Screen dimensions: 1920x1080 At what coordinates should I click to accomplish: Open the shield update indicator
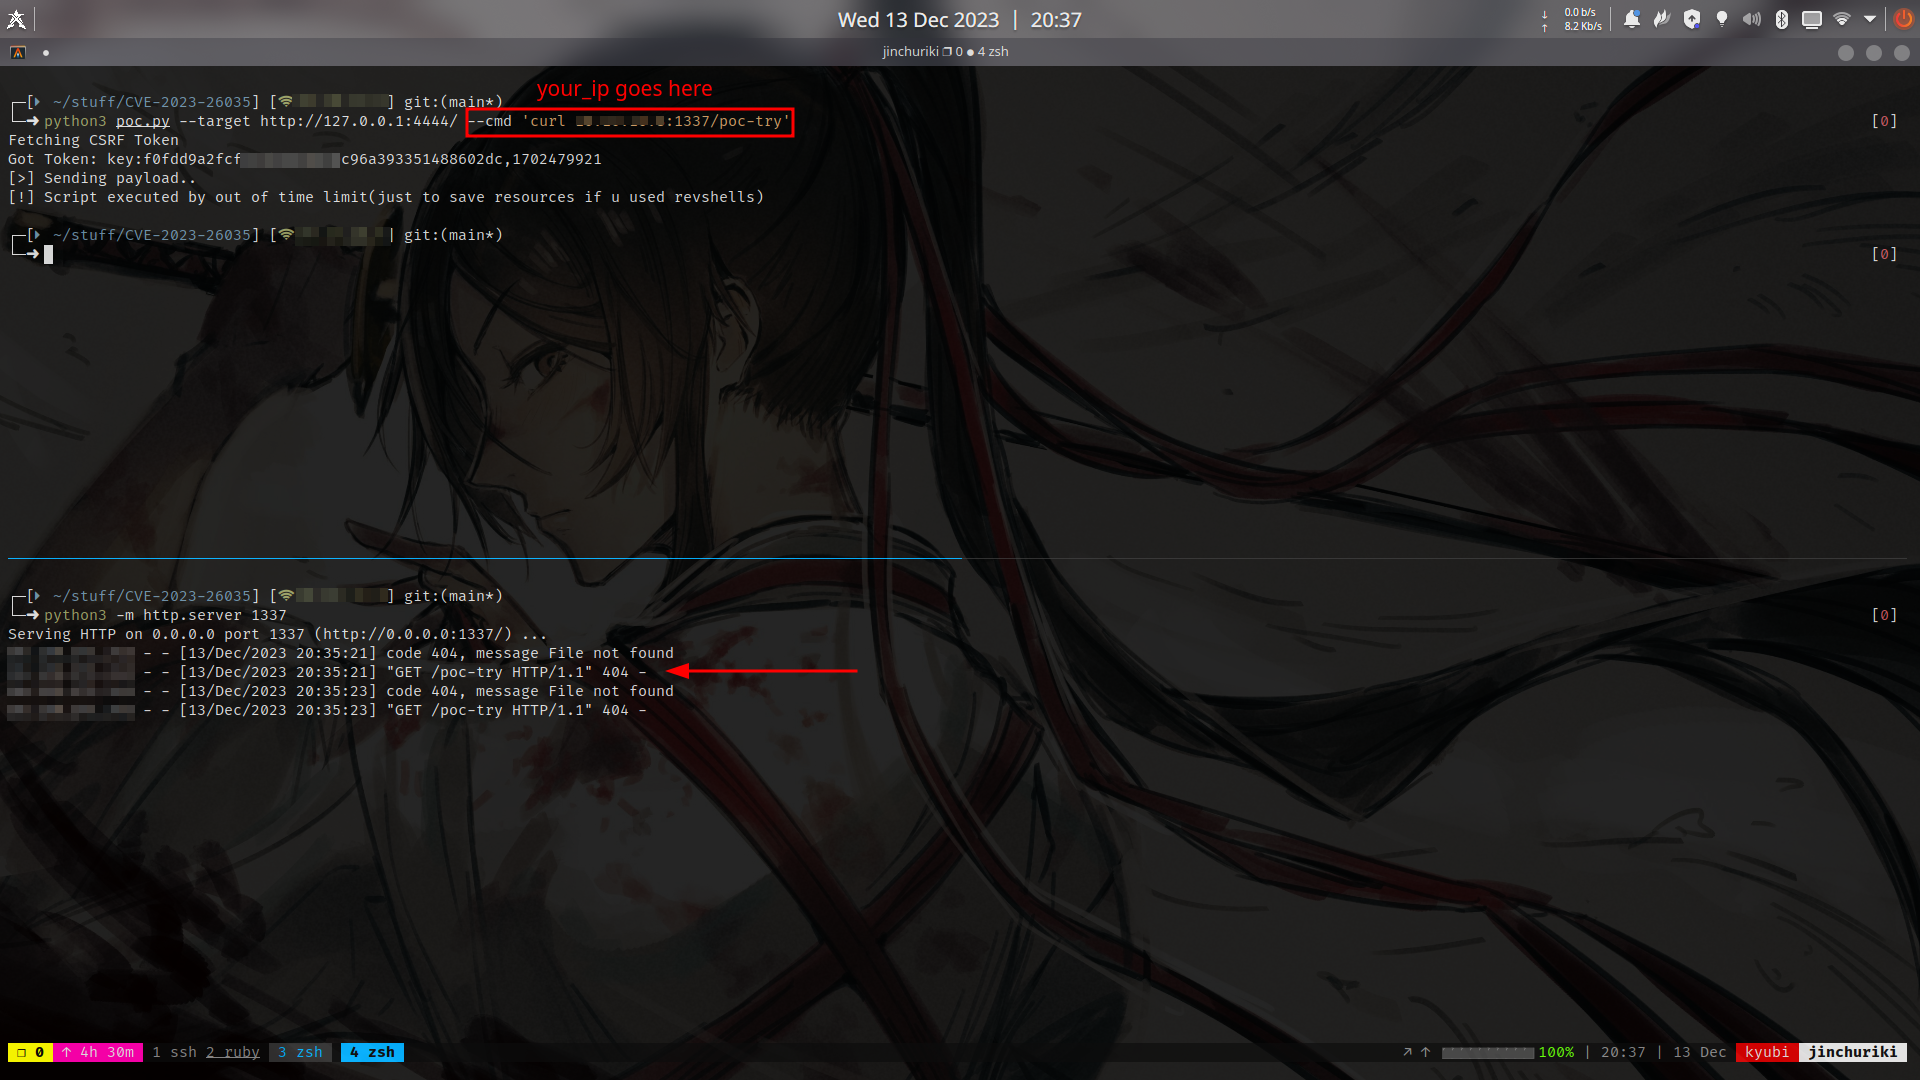[1692, 19]
